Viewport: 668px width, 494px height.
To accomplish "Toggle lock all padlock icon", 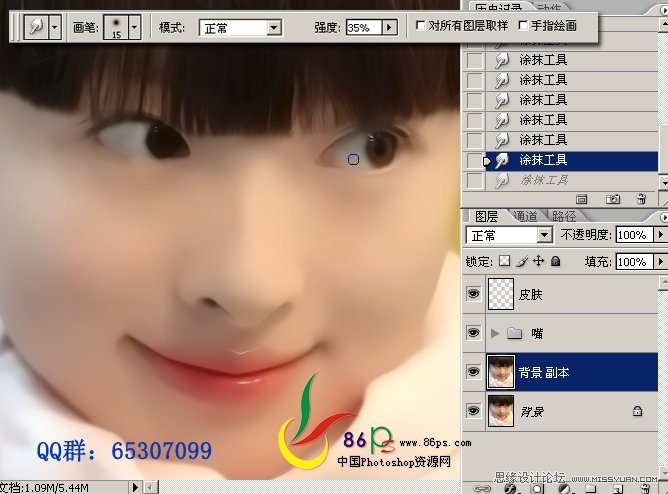I will 556,261.
